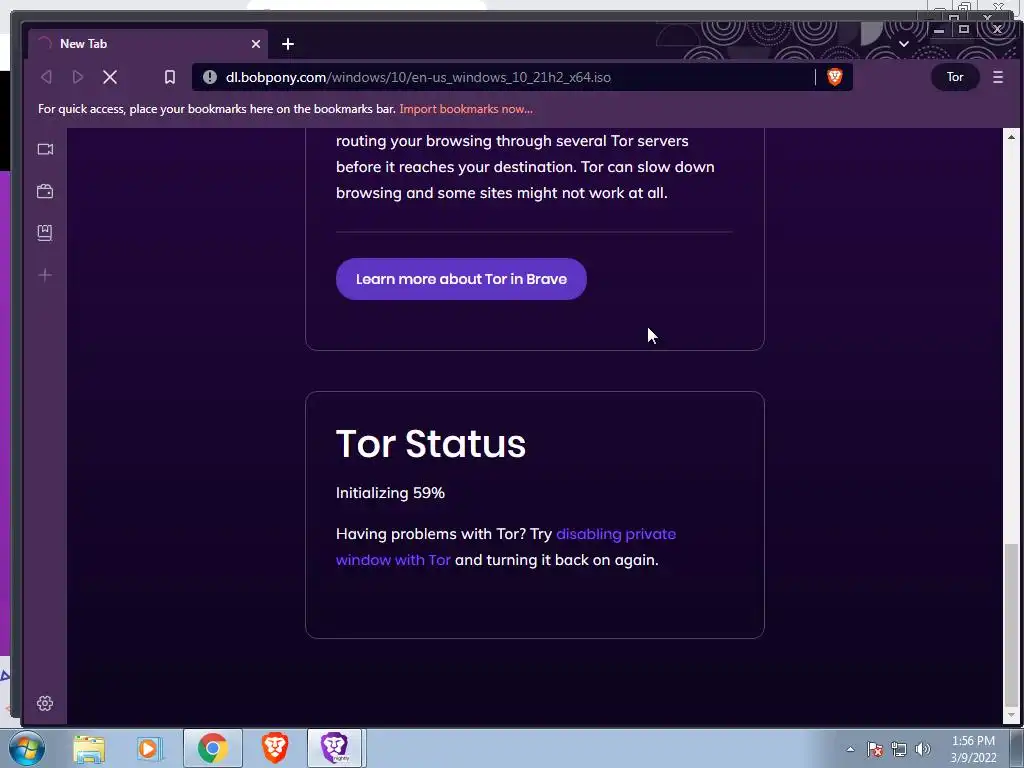Expand the tab search chevron dropdown

[x=904, y=44]
